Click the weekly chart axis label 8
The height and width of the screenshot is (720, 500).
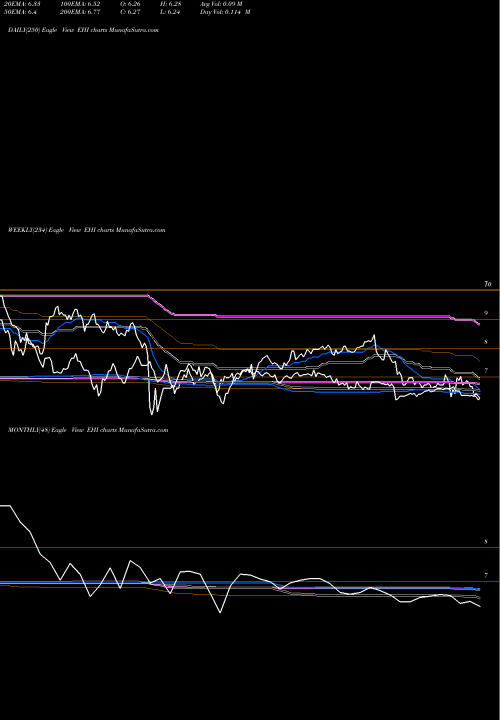point(486,342)
